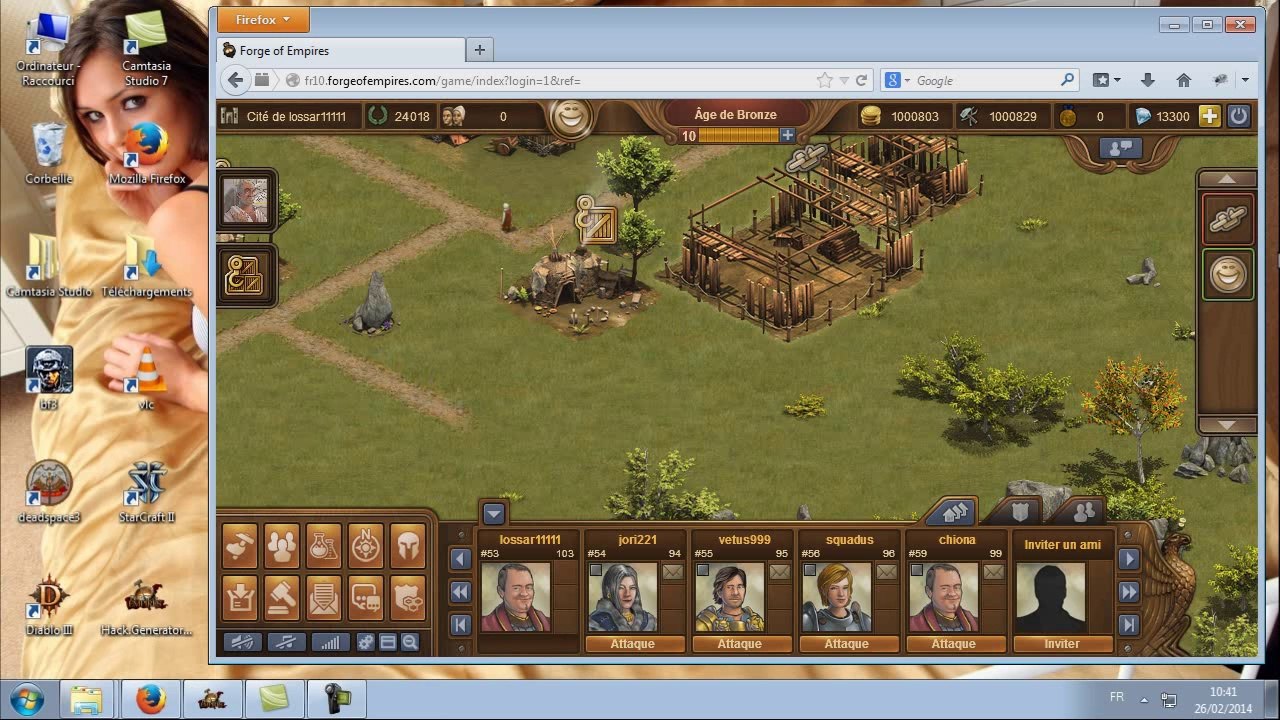Click the forge points progress bar
Image resolution: width=1280 pixels, height=720 pixels.
[x=738, y=136]
